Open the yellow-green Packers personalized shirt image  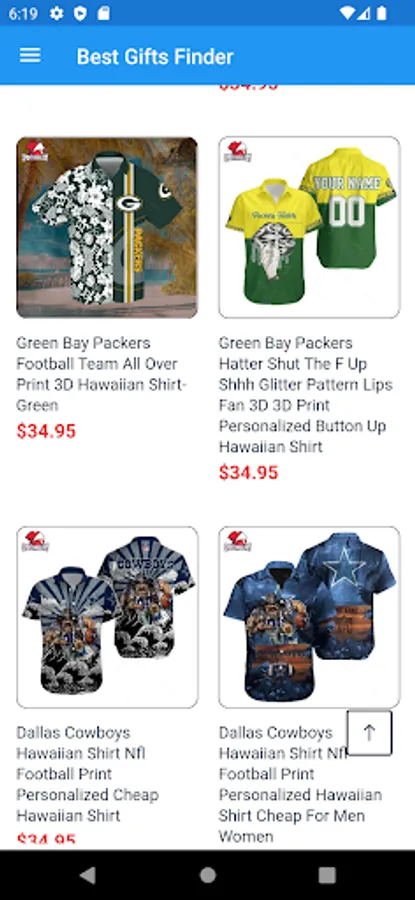pyautogui.click(x=309, y=227)
